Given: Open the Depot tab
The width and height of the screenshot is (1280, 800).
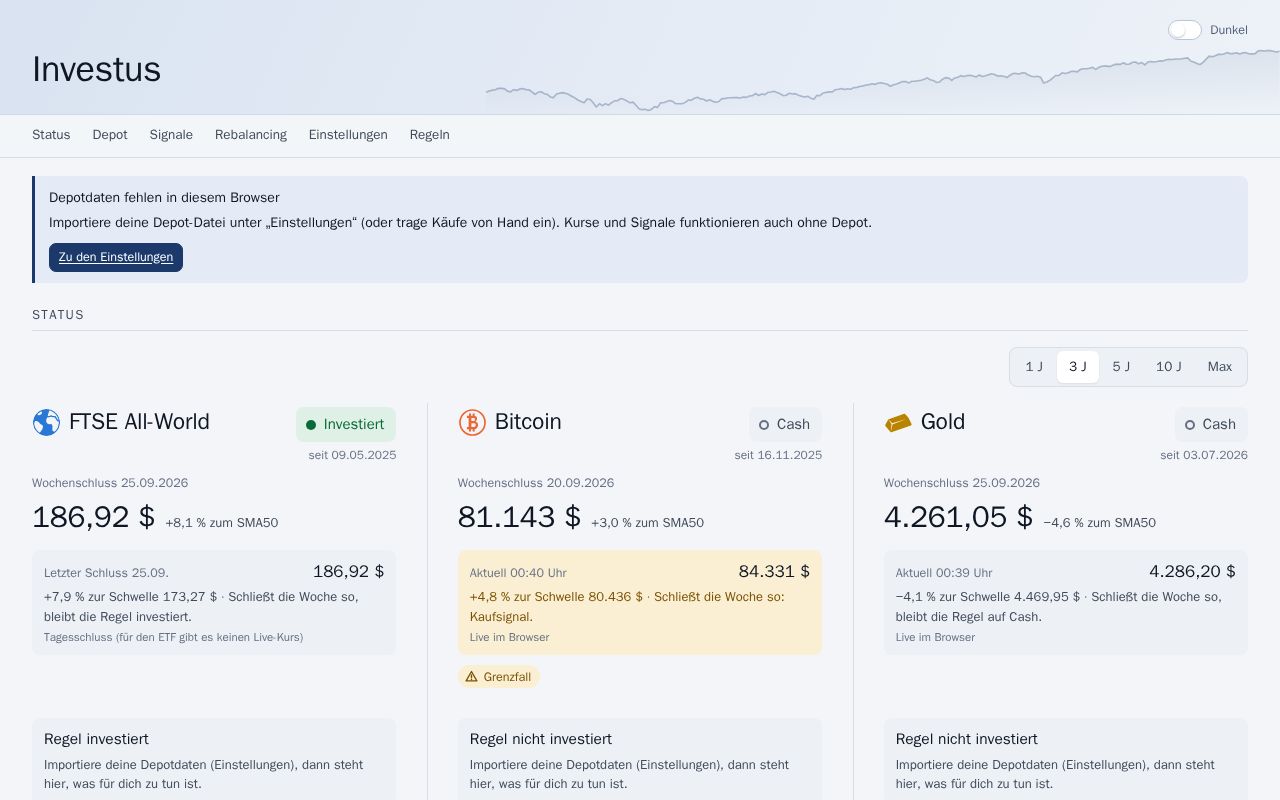Looking at the screenshot, I should [110, 135].
